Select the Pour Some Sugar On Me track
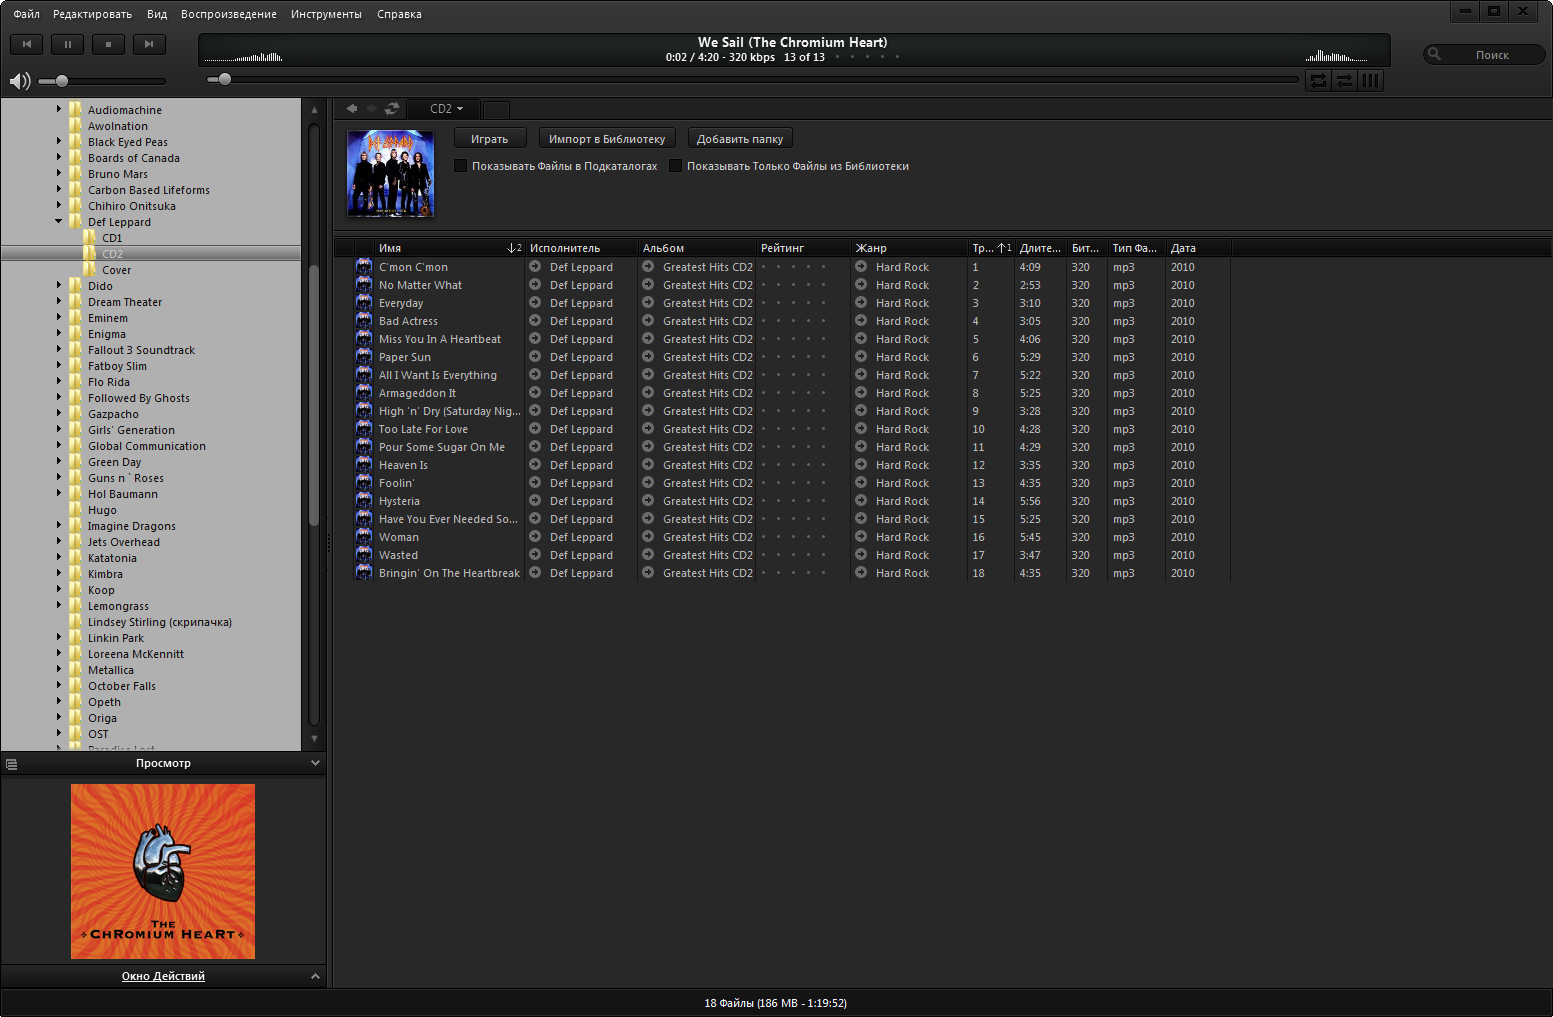 pyautogui.click(x=442, y=447)
